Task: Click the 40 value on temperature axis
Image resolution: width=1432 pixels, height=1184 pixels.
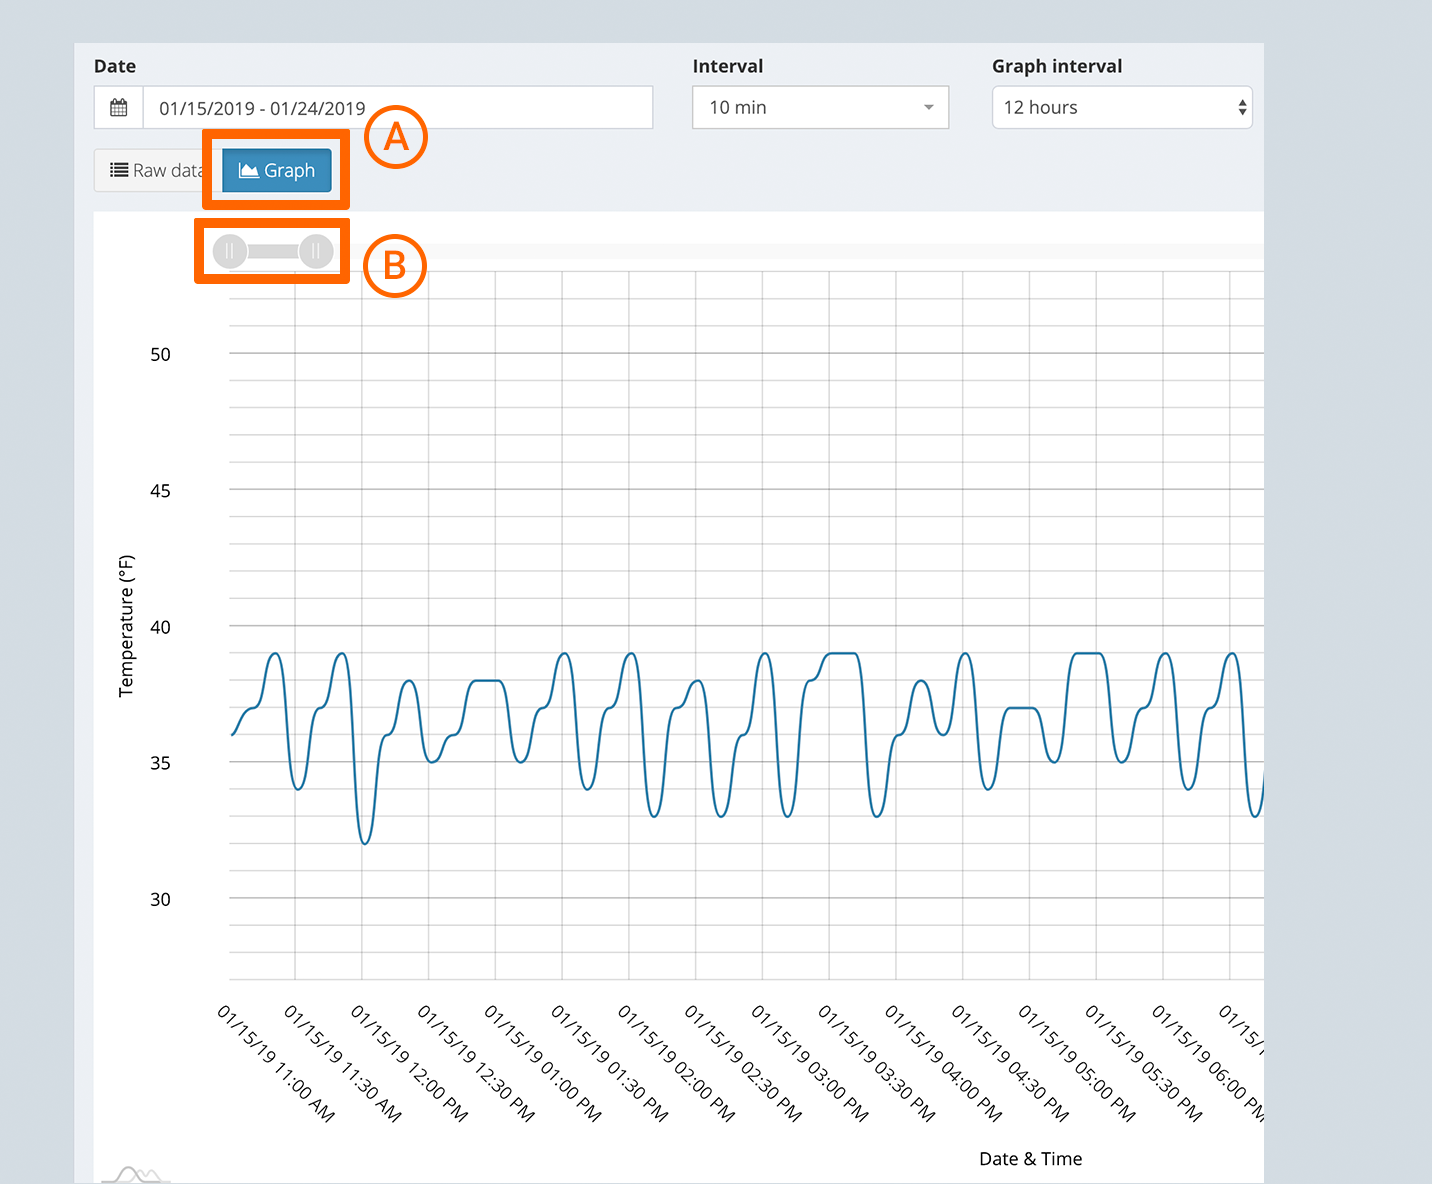Action: tap(160, 627)
